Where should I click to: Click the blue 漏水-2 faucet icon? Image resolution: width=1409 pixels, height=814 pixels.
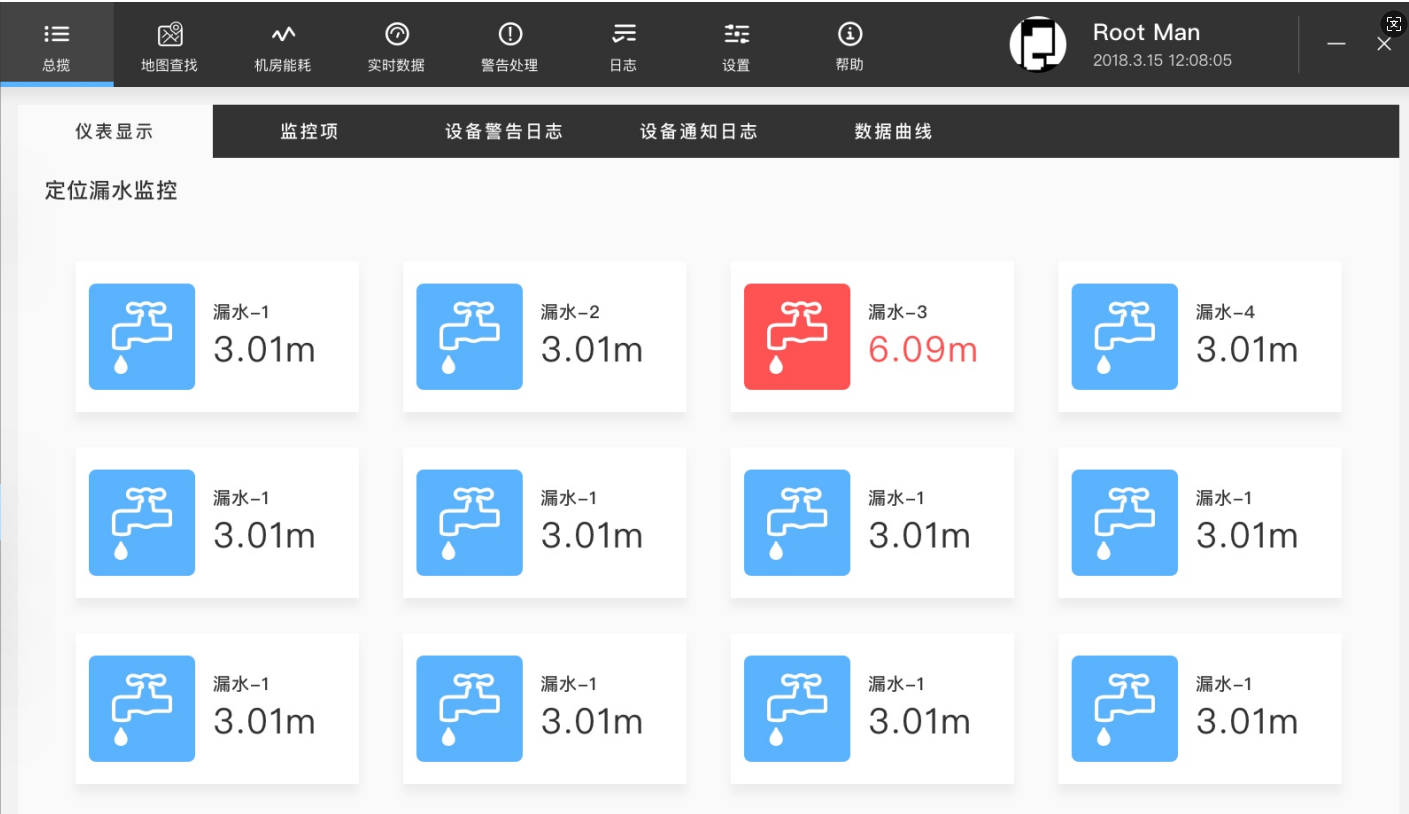(x=469, y=337)
